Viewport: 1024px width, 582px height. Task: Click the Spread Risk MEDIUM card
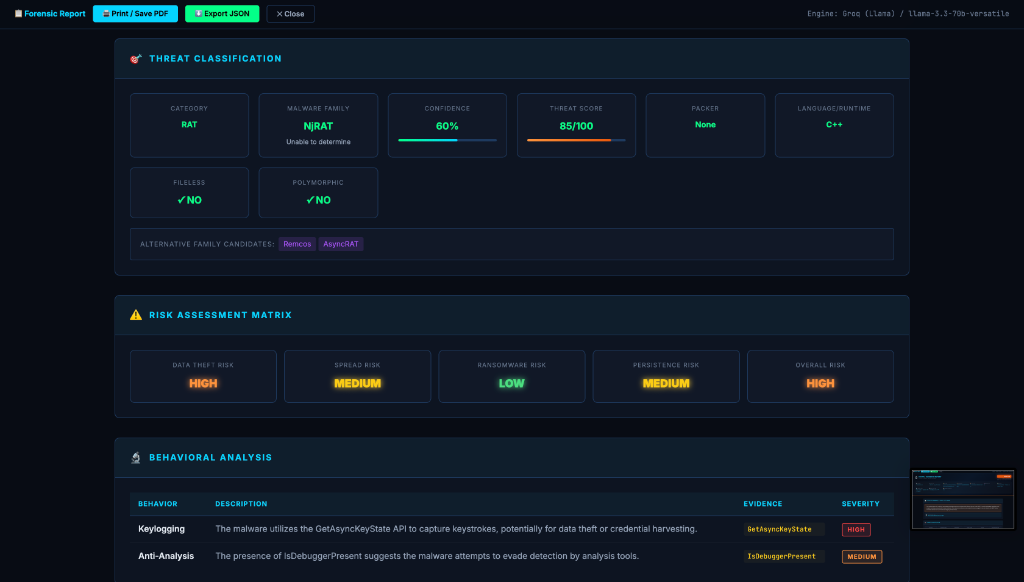pos(357,376)
